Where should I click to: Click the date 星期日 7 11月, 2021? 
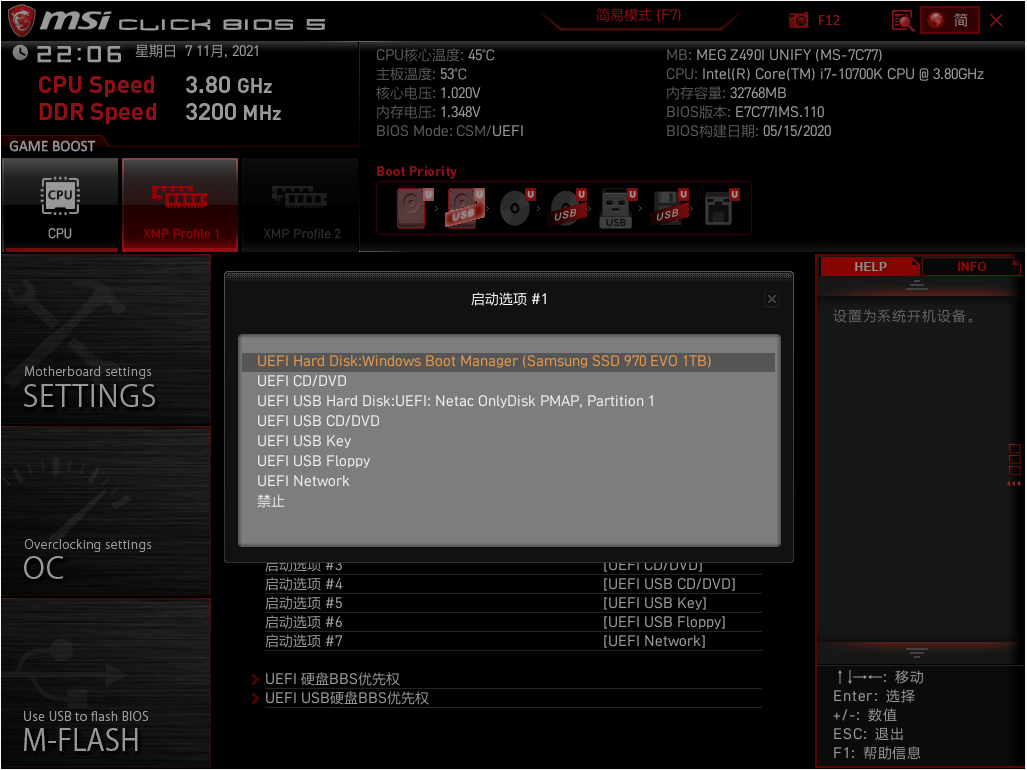[197, 51]
